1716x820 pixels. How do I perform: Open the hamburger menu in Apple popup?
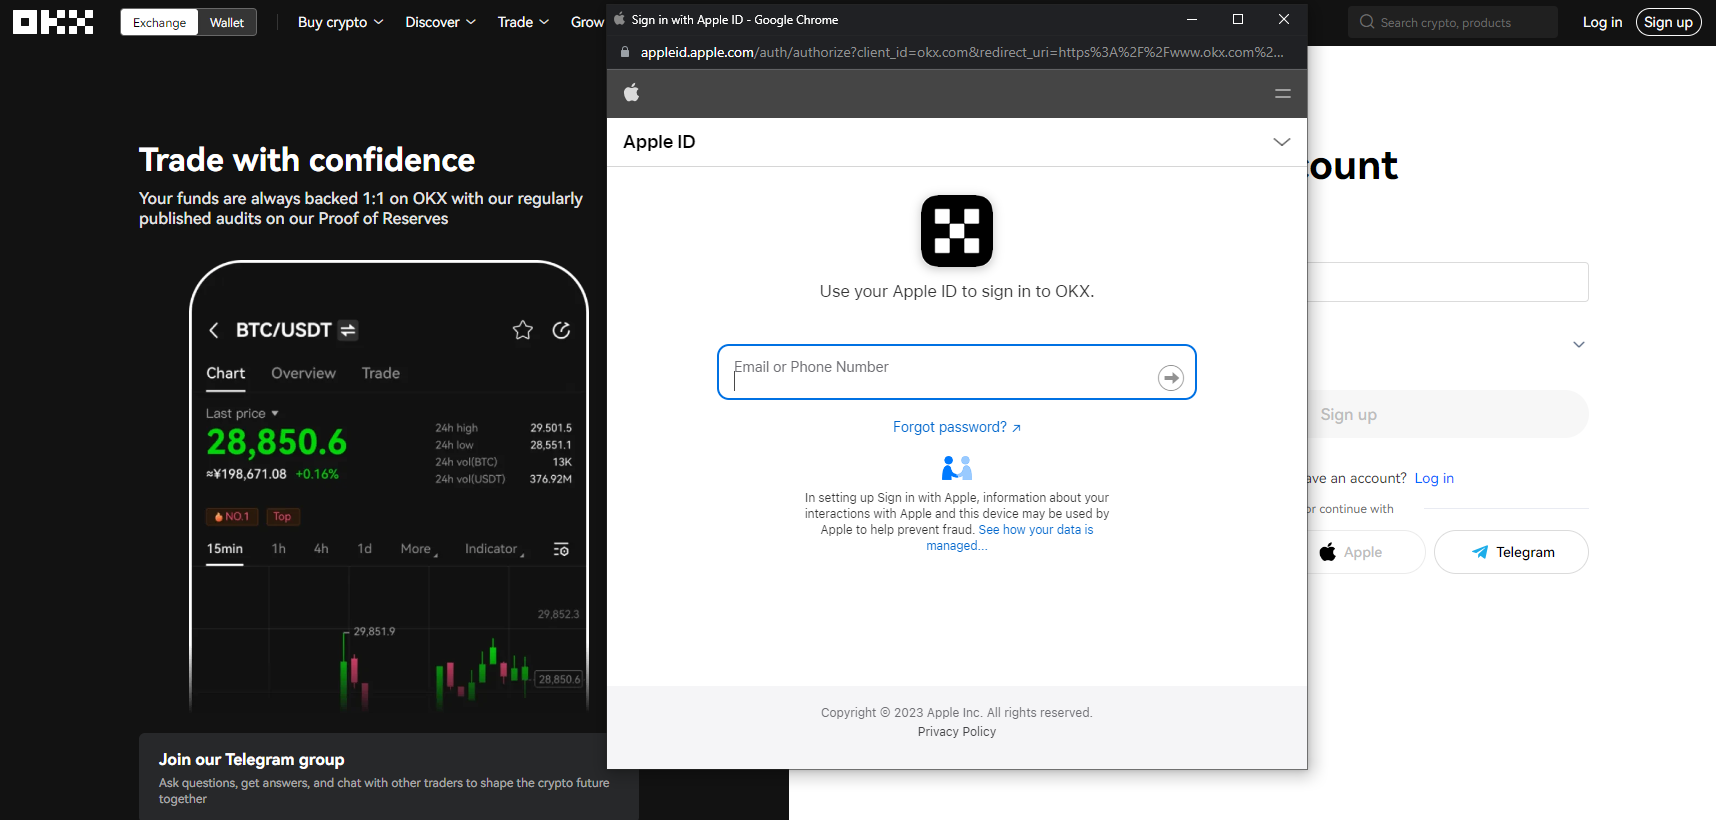point(1283,93)
